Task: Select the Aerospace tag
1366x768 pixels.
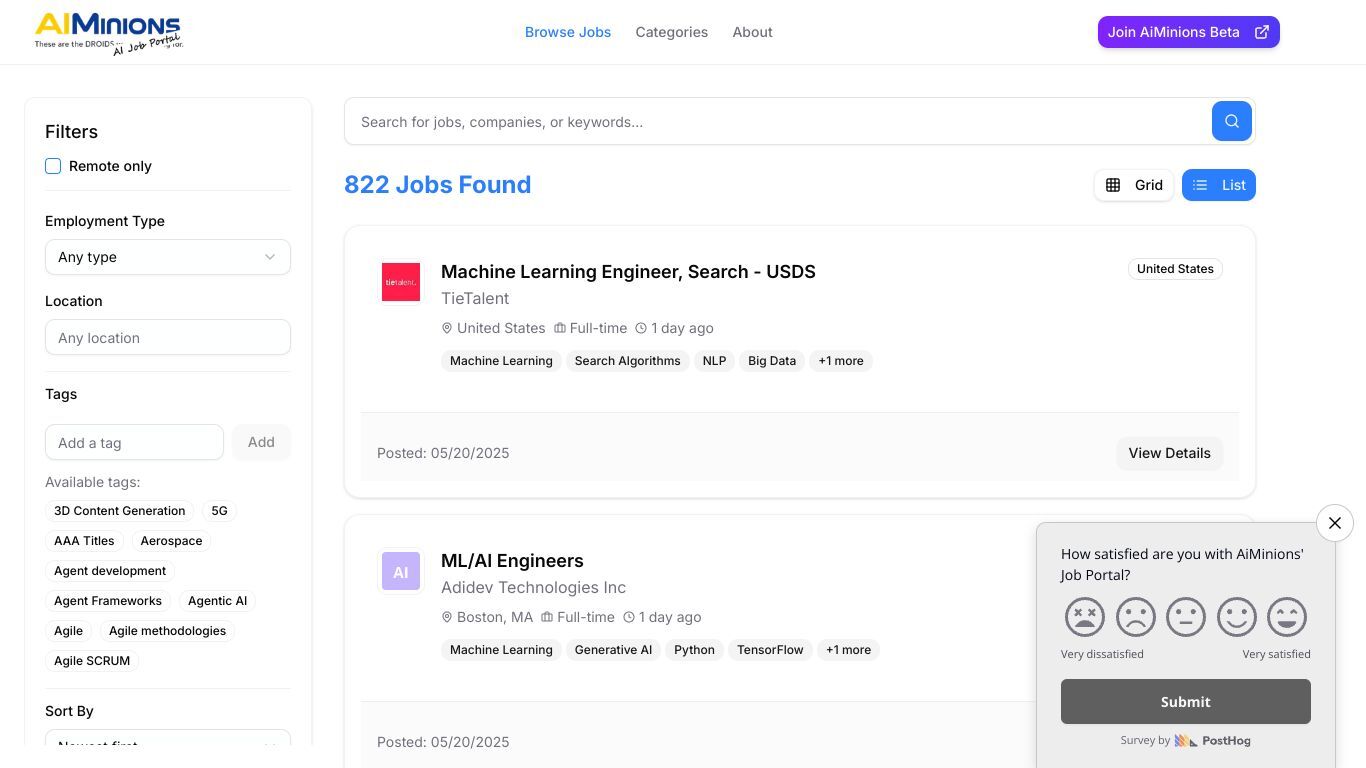Action: (171, 541)
